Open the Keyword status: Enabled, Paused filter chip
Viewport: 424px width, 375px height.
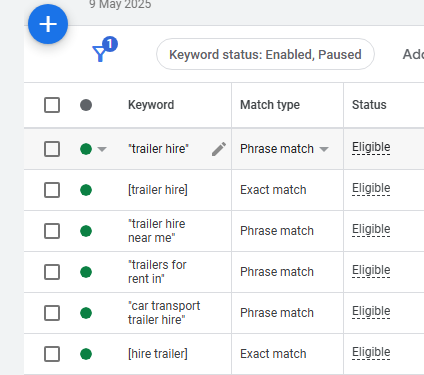265,54
